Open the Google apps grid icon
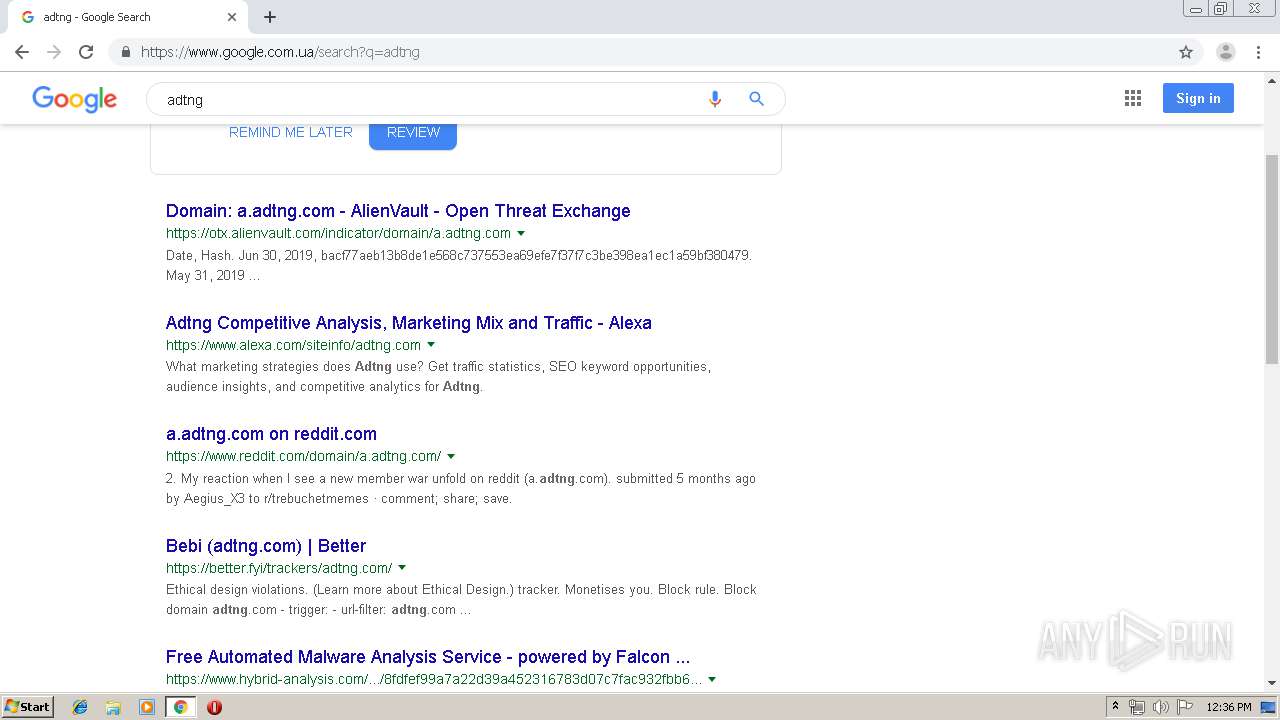Image resolution: width=1280 pixels, height=720 pixels. coord(1133,98)
